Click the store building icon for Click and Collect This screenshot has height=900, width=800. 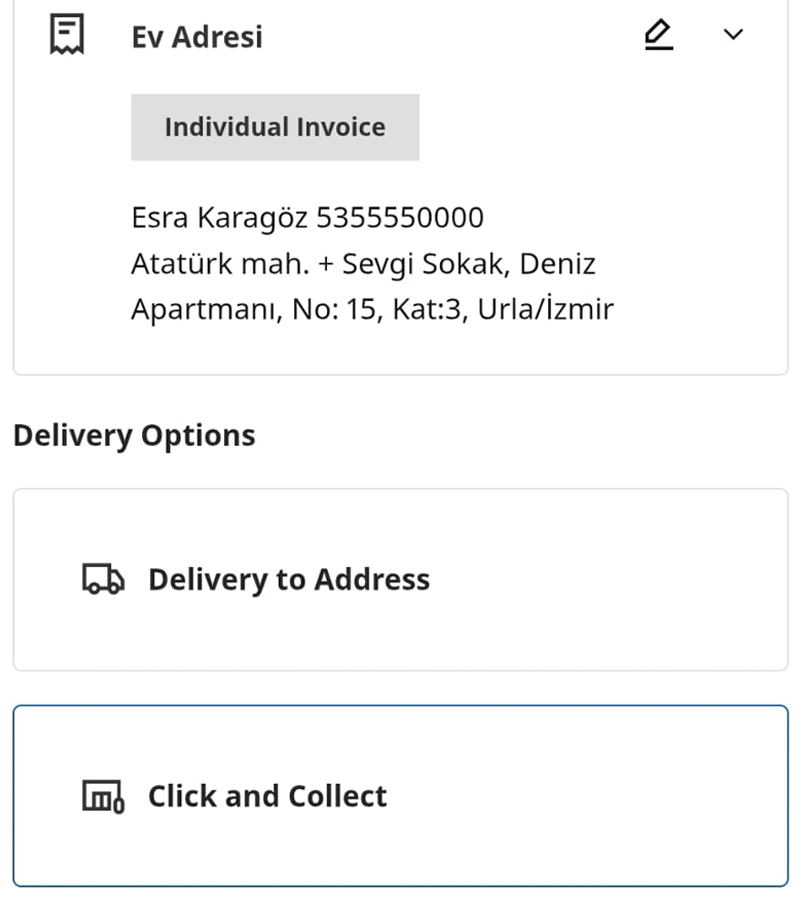click(102, 796)
